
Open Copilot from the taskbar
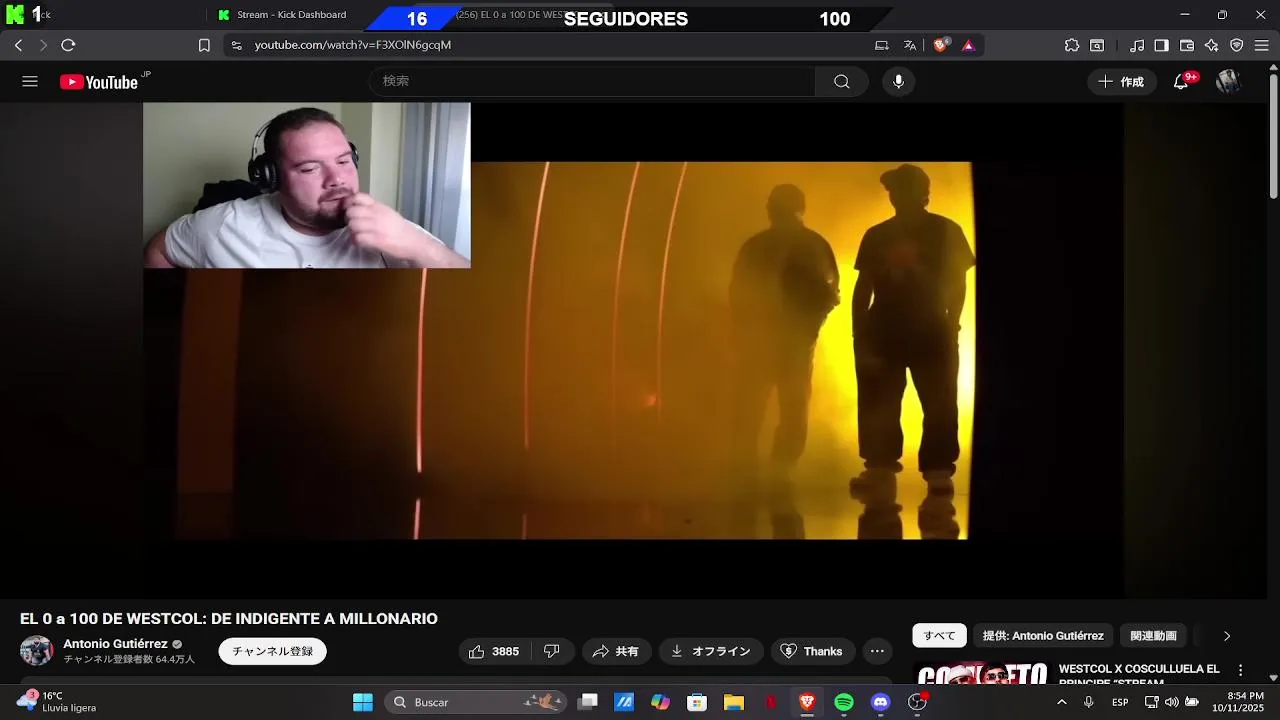pos(660,702)
